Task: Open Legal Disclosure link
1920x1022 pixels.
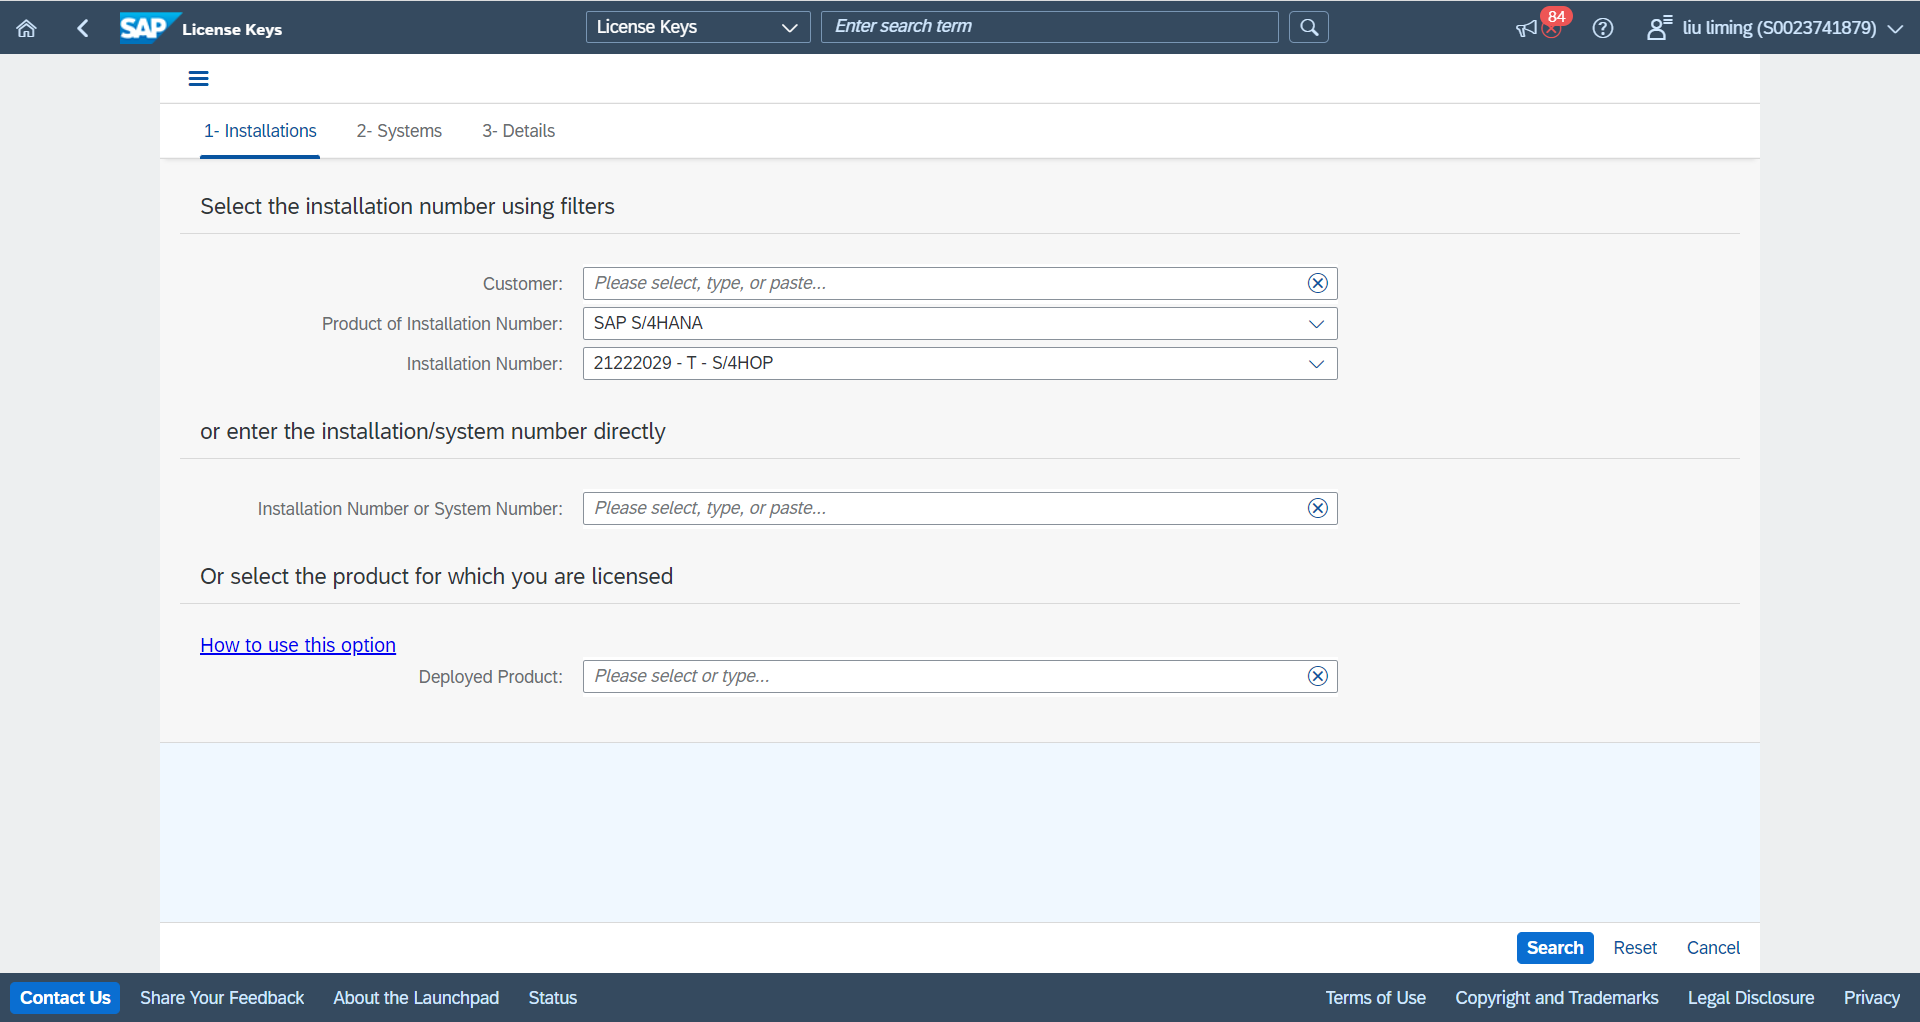Action: [x=1751, y=998]
